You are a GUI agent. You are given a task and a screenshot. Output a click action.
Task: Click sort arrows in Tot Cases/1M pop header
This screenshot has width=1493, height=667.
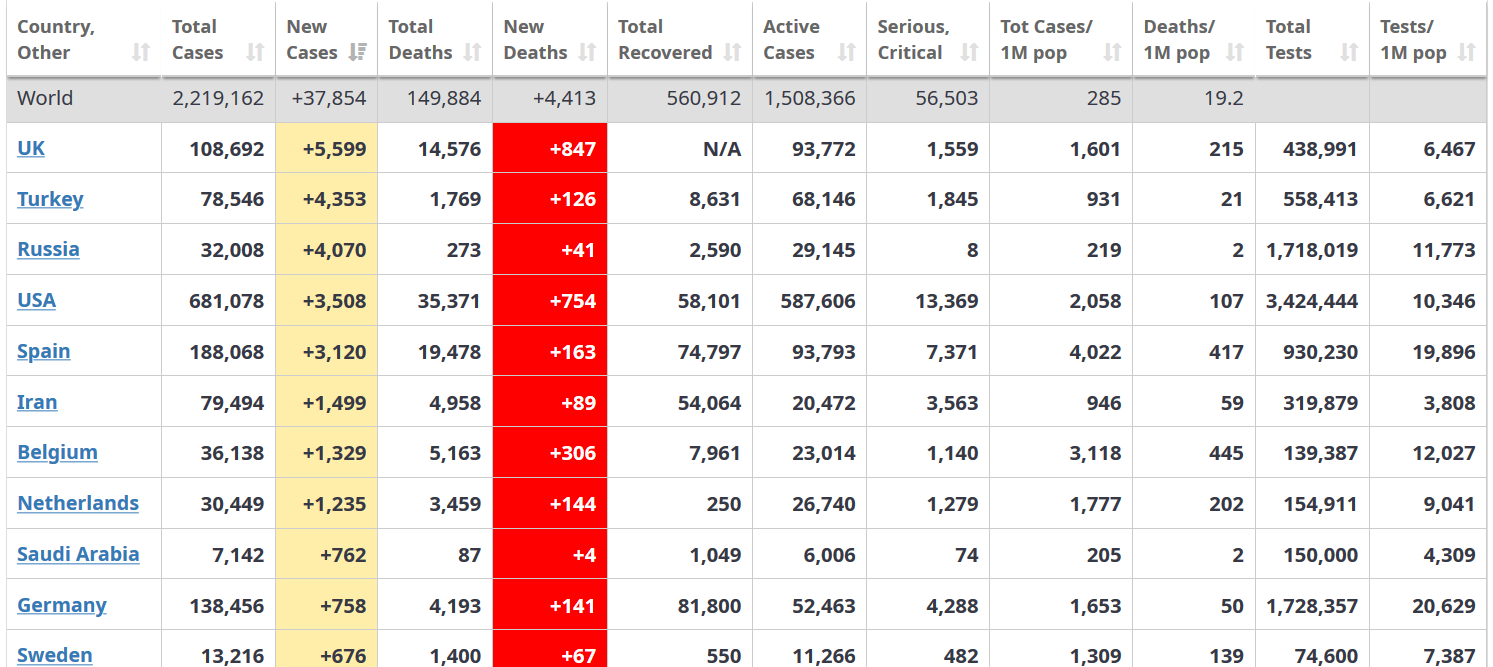tap(1112, 53)
